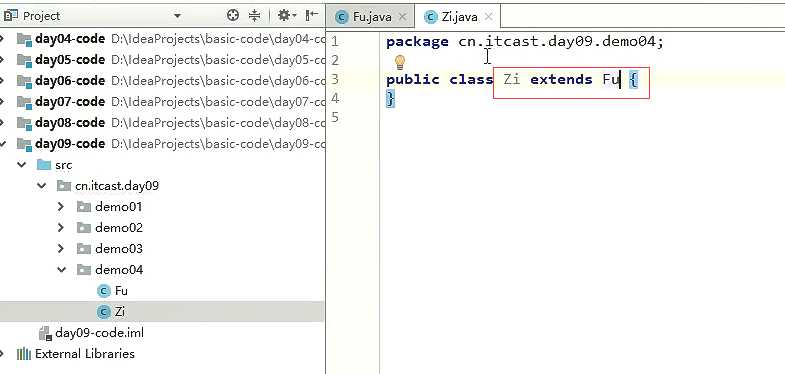785x374 pixels.
Task: Click the closing brace on line 4
Action: tap(390, 99)
